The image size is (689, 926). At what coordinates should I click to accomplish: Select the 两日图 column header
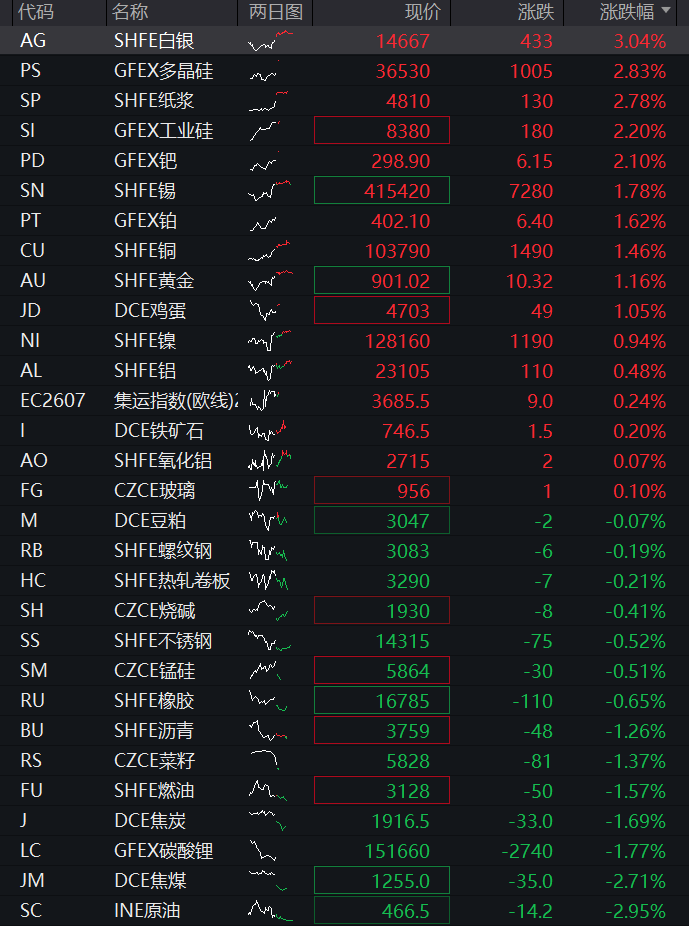tap(276, 12)
